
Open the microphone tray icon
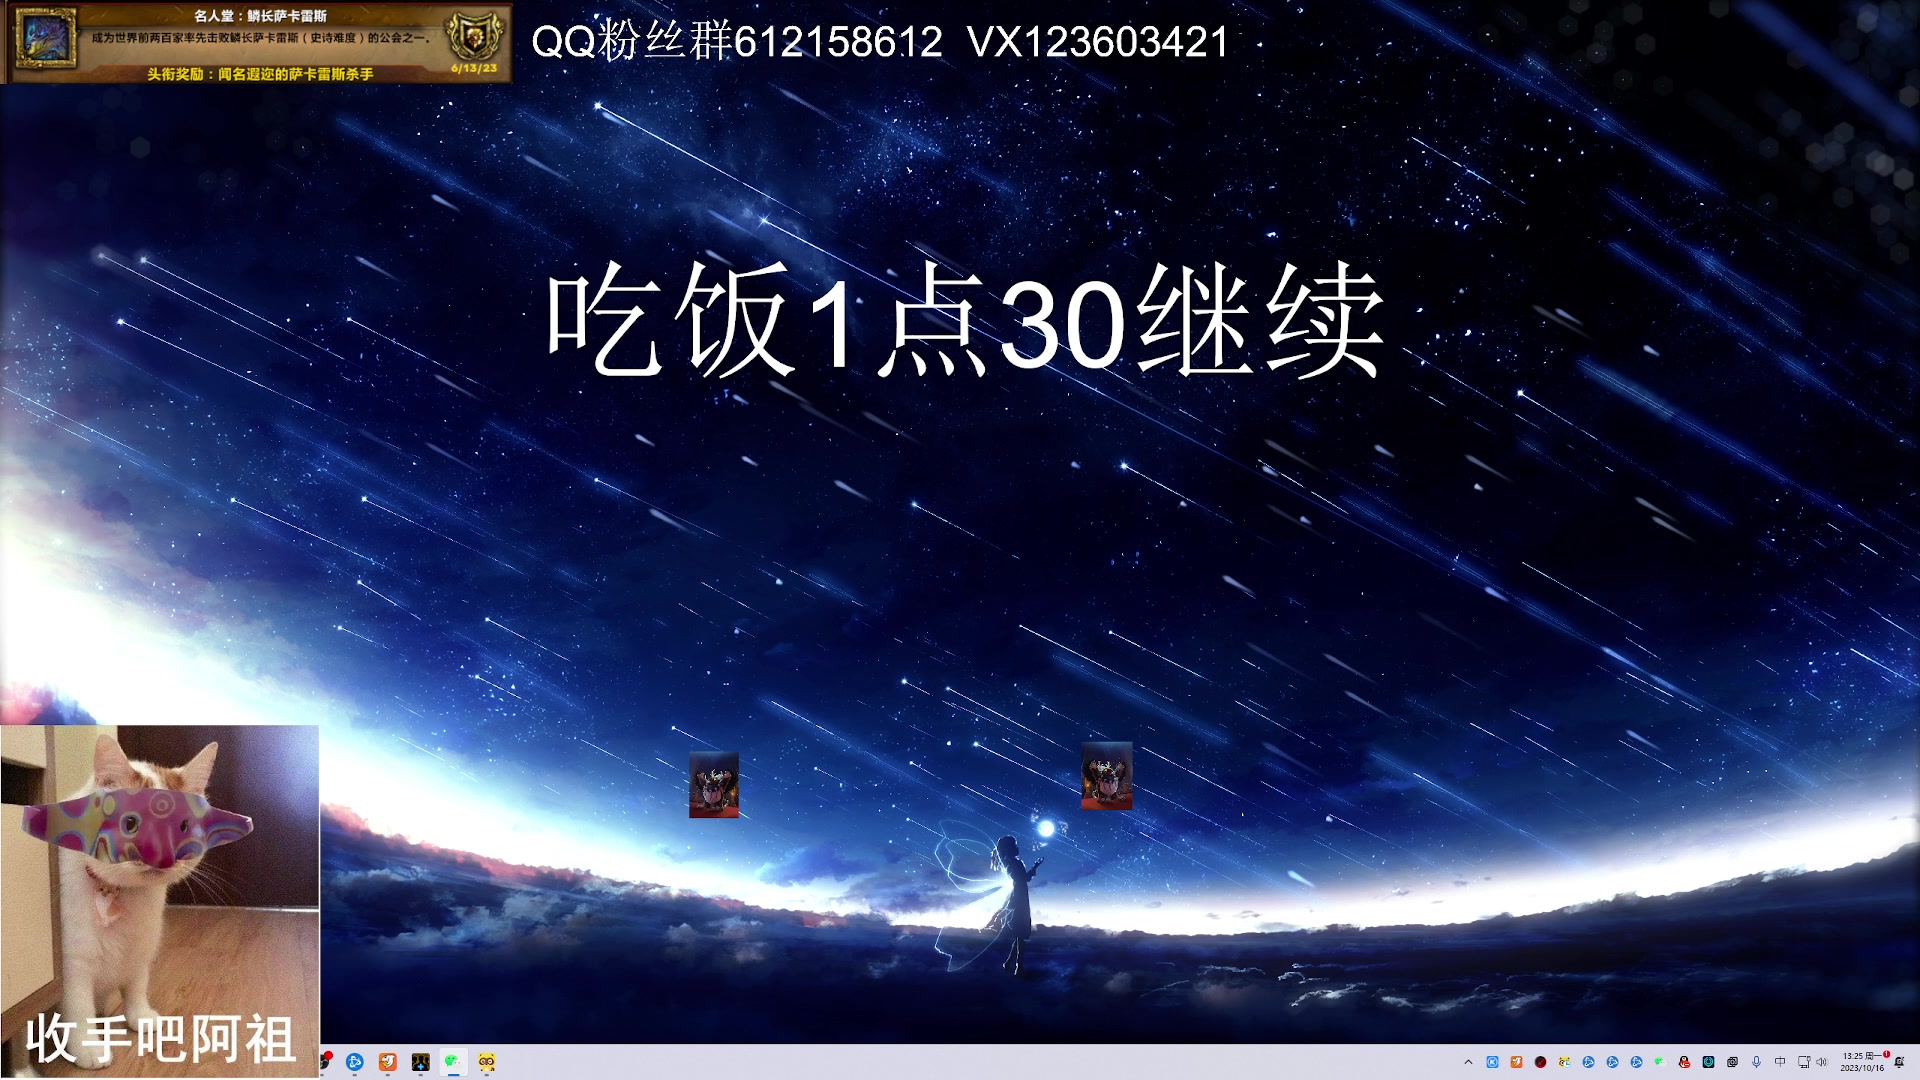pyautogui.click(x=1756, y=1062)
